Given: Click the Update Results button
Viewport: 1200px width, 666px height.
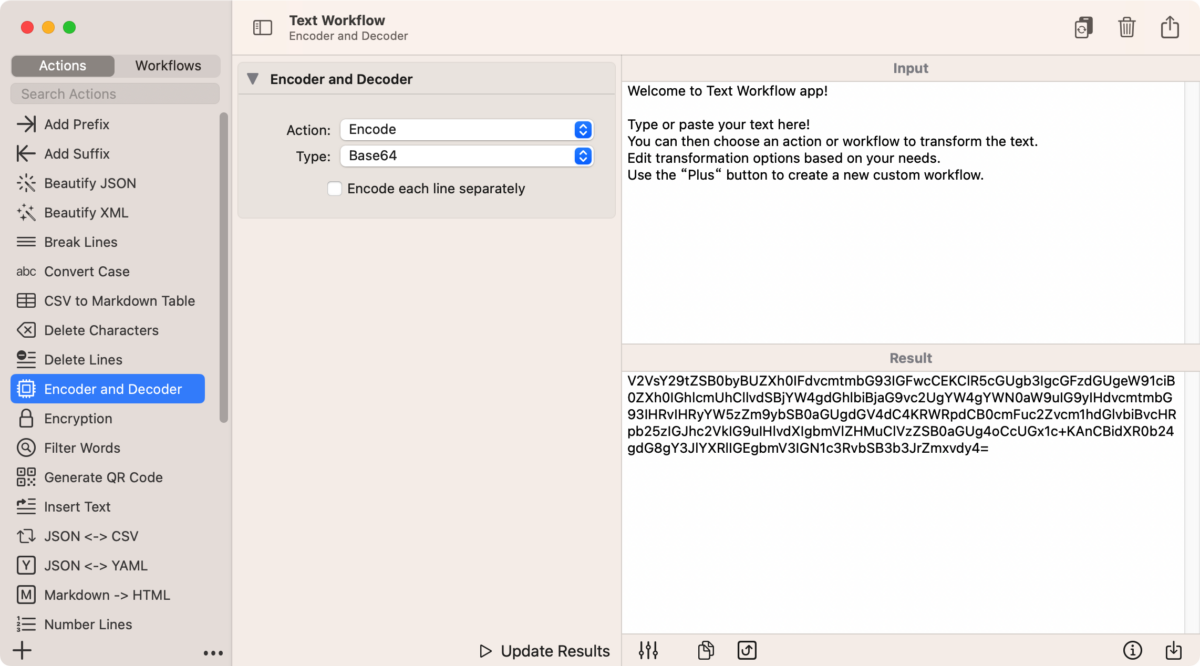Looking at the screenshot, I should click(x=544, y=651).
